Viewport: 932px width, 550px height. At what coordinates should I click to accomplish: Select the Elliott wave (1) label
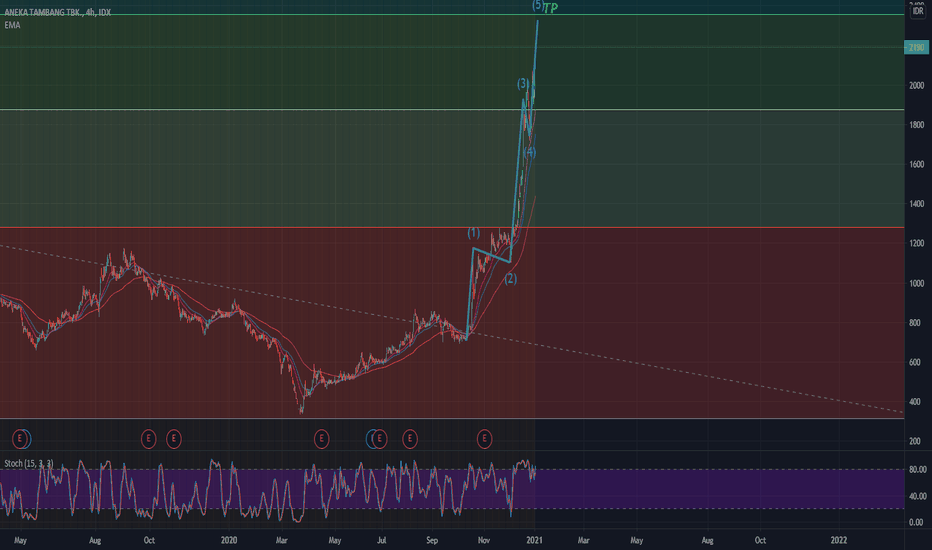click(x=473, y=232)
